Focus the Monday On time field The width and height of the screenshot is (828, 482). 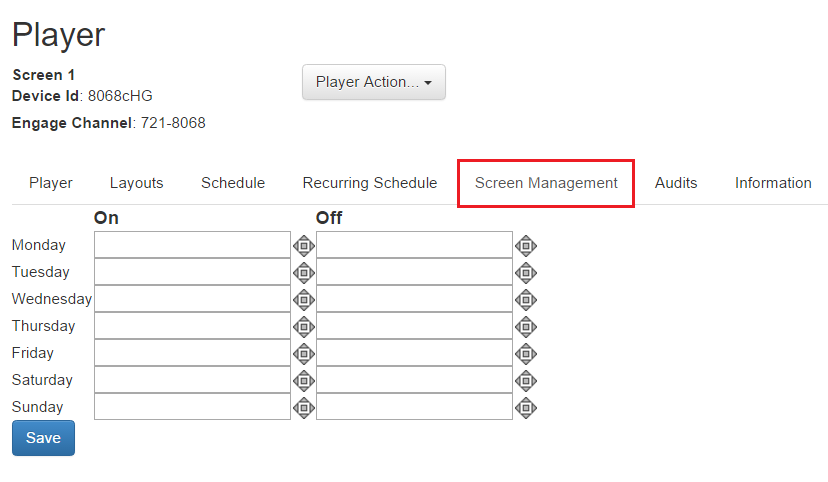coord(192,244)
